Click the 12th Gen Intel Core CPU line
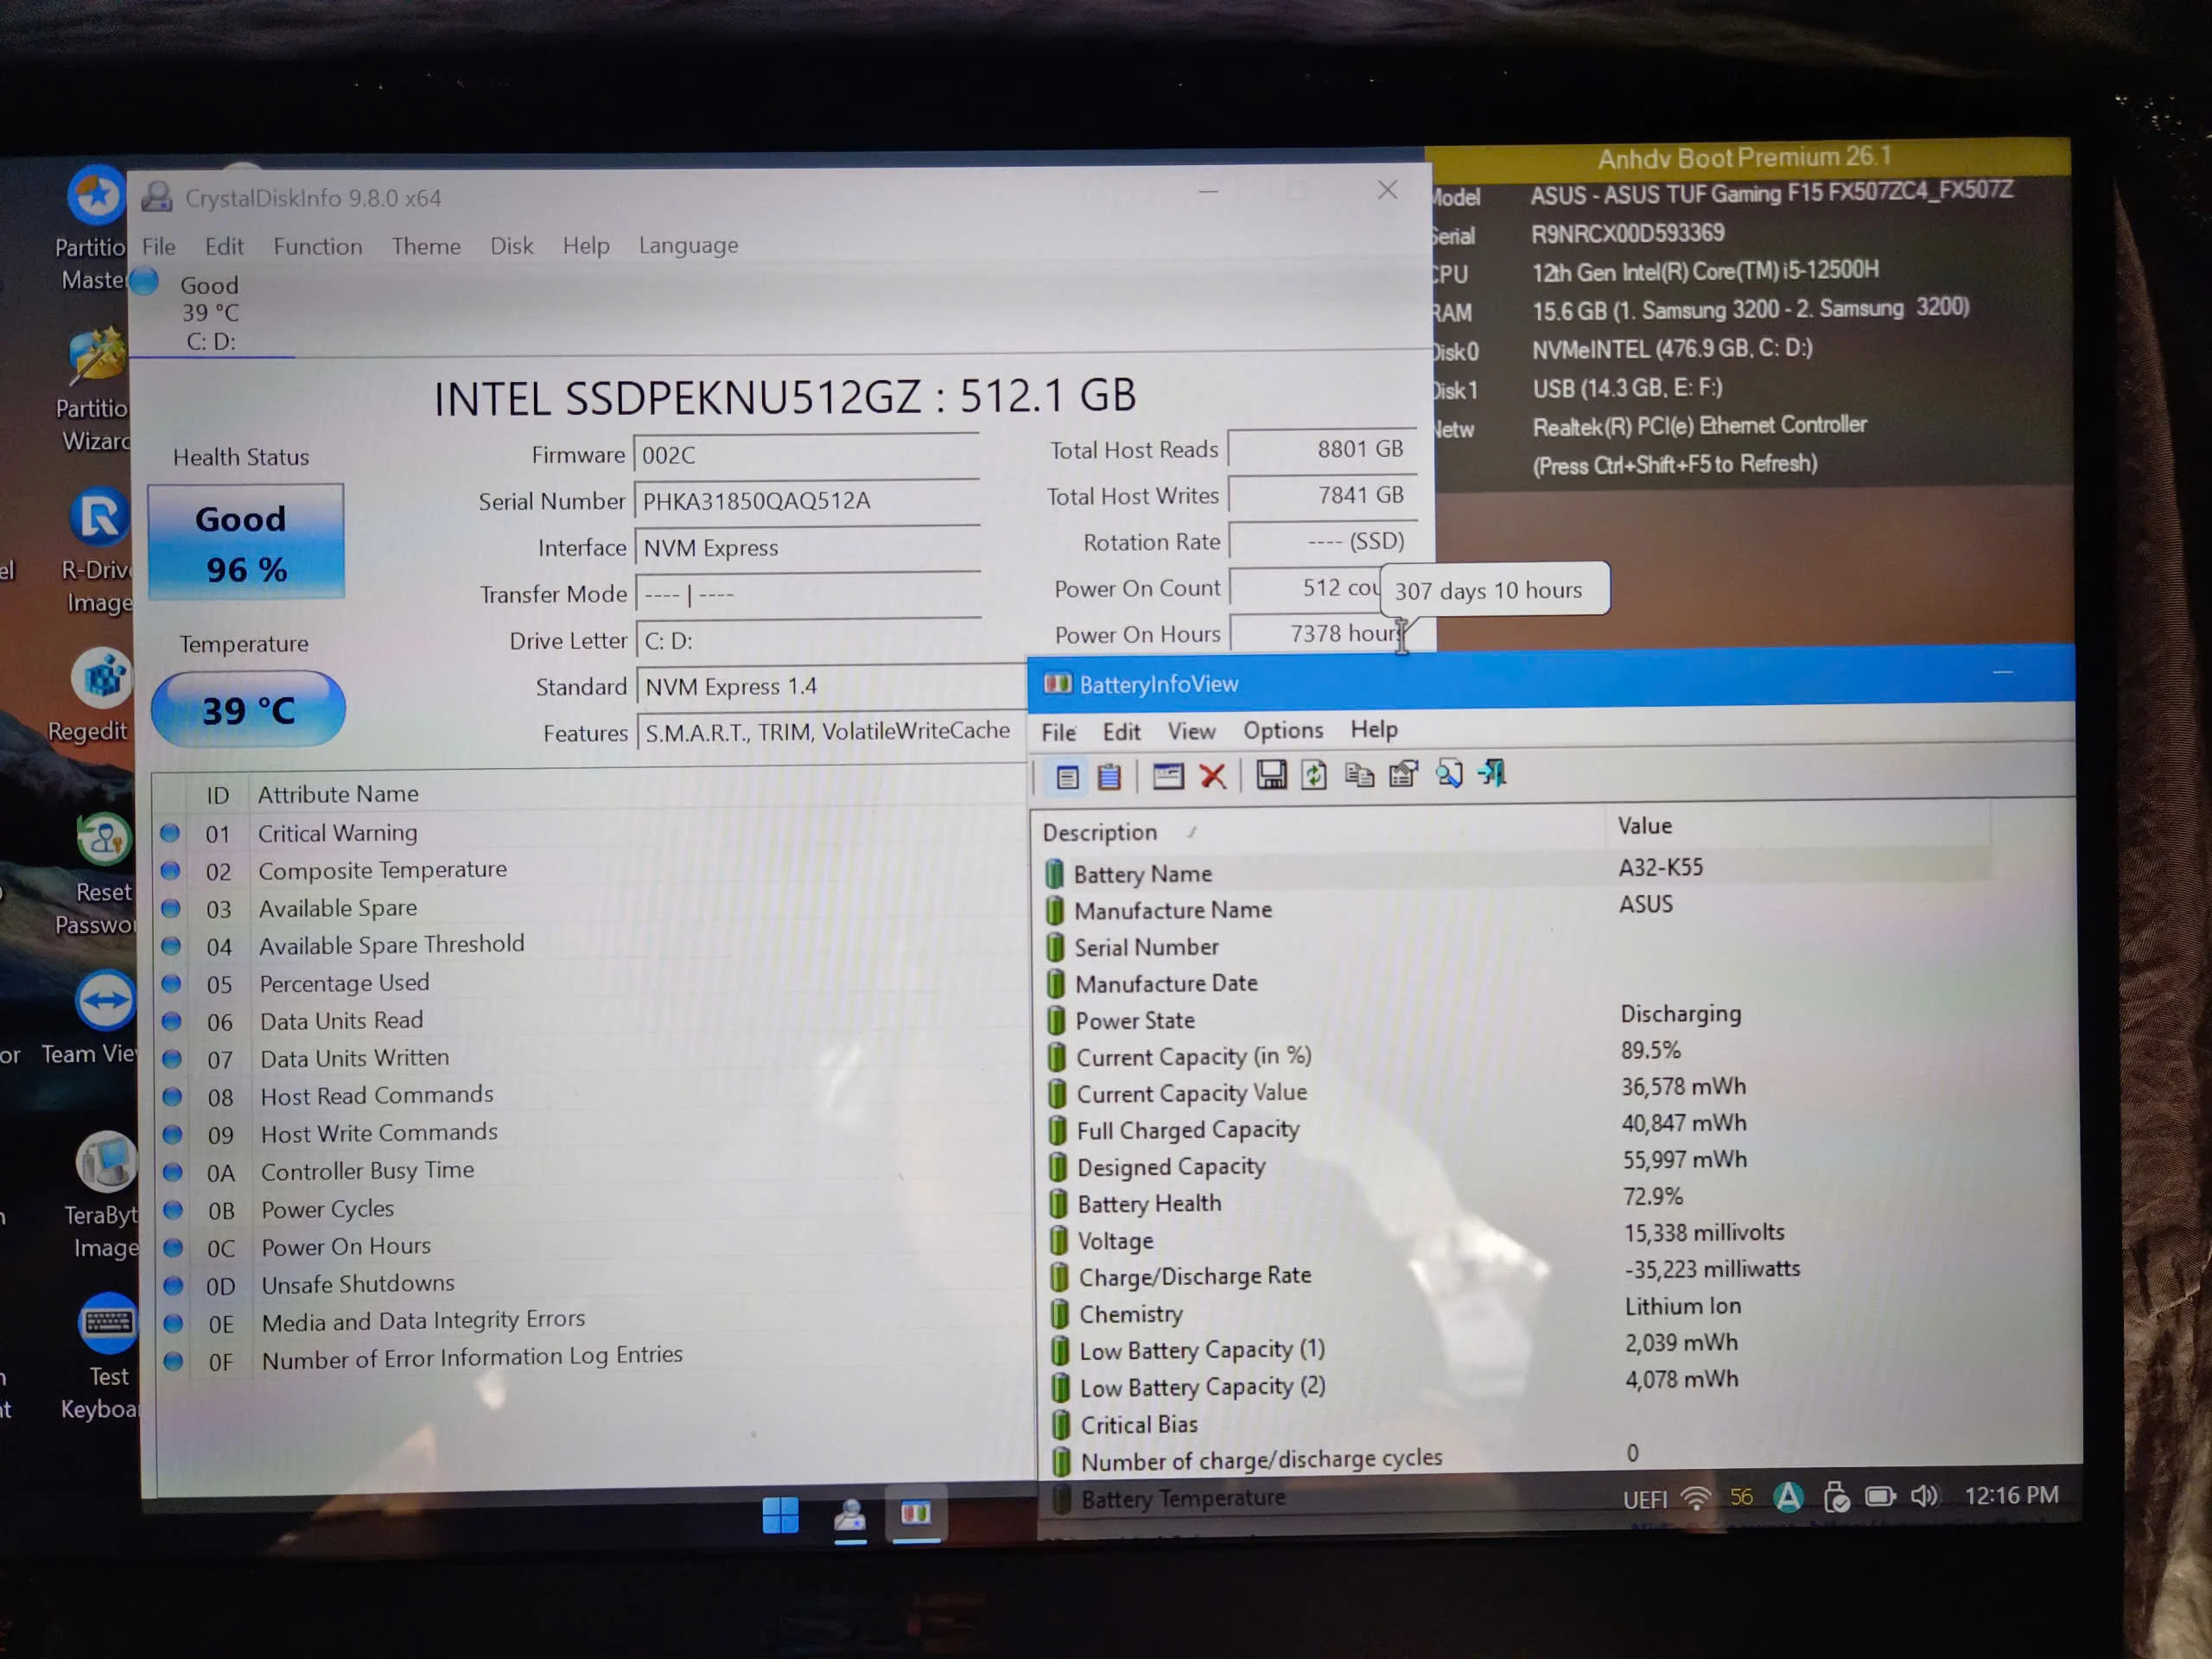 pyautogui.click(x=1705, y=271)
